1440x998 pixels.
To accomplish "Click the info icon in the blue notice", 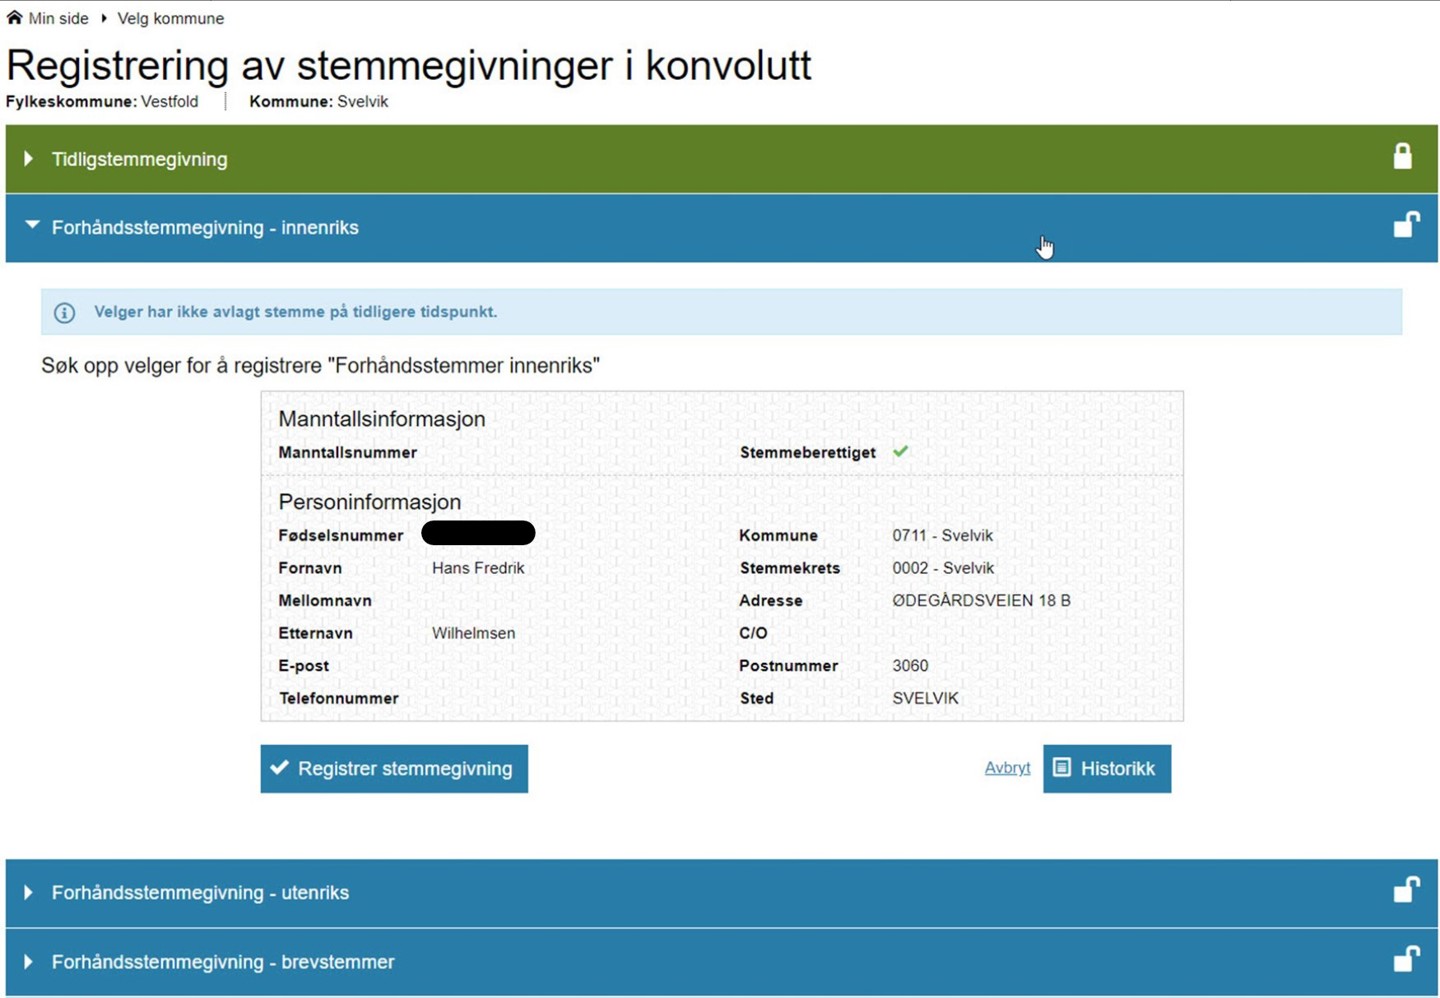I will point(65,313).
